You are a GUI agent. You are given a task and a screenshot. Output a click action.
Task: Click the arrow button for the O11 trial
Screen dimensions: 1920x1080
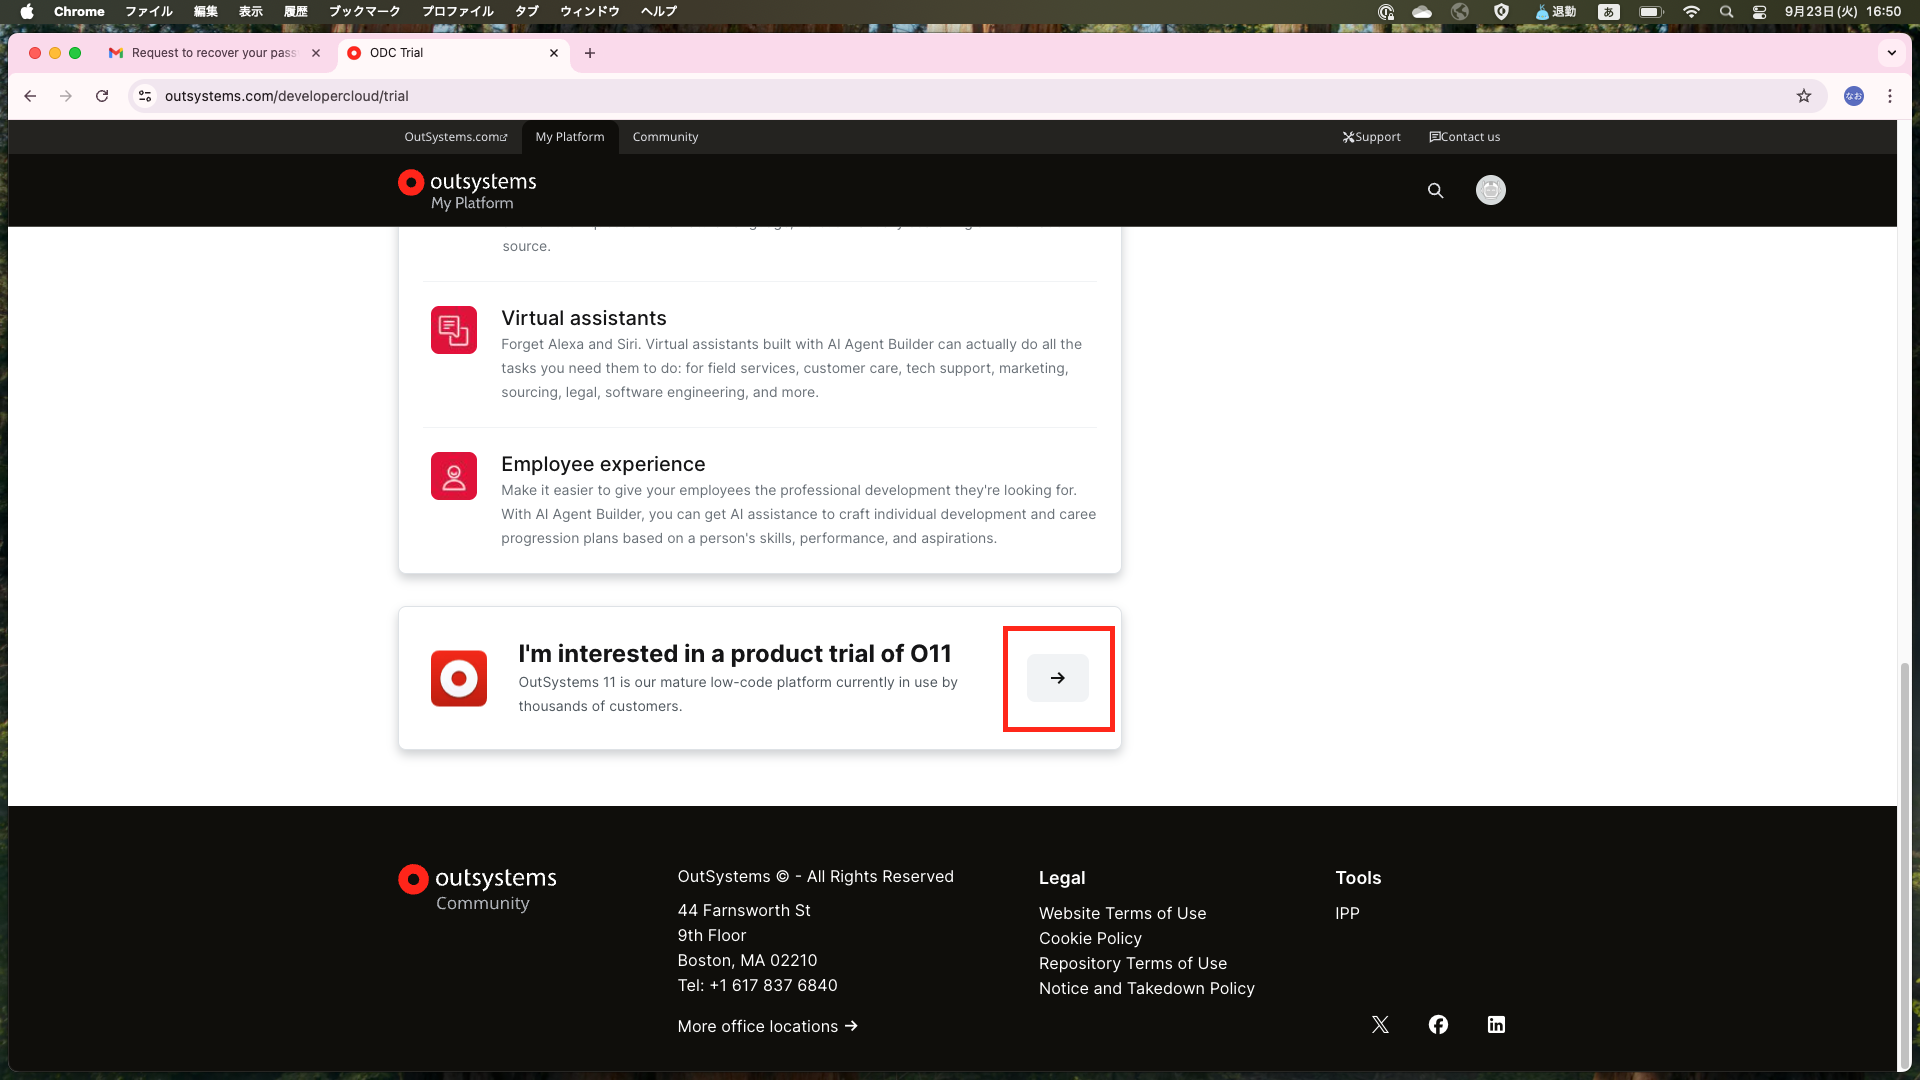coord(1058,677)
